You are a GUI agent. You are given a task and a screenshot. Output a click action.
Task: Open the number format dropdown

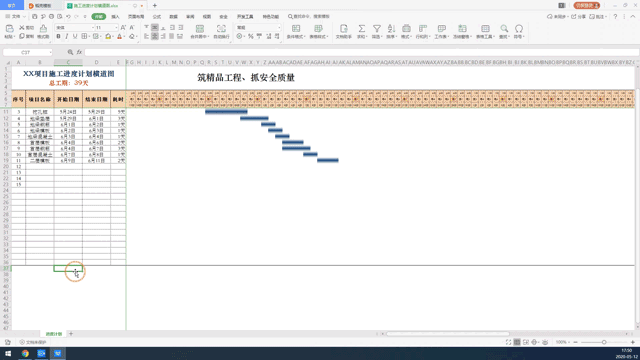click(258, 28)
